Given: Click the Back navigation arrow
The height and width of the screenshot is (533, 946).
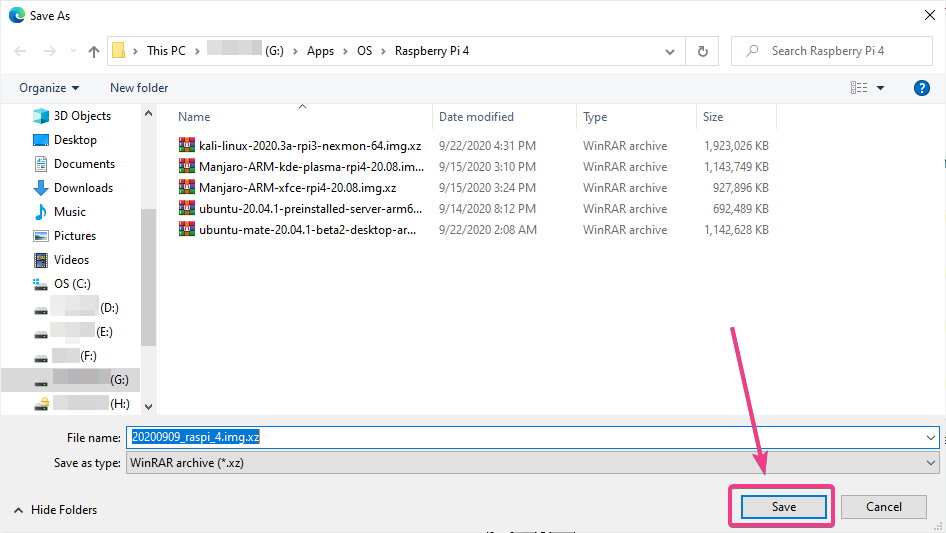Looking at the screenshot, I should pos(19,51).
